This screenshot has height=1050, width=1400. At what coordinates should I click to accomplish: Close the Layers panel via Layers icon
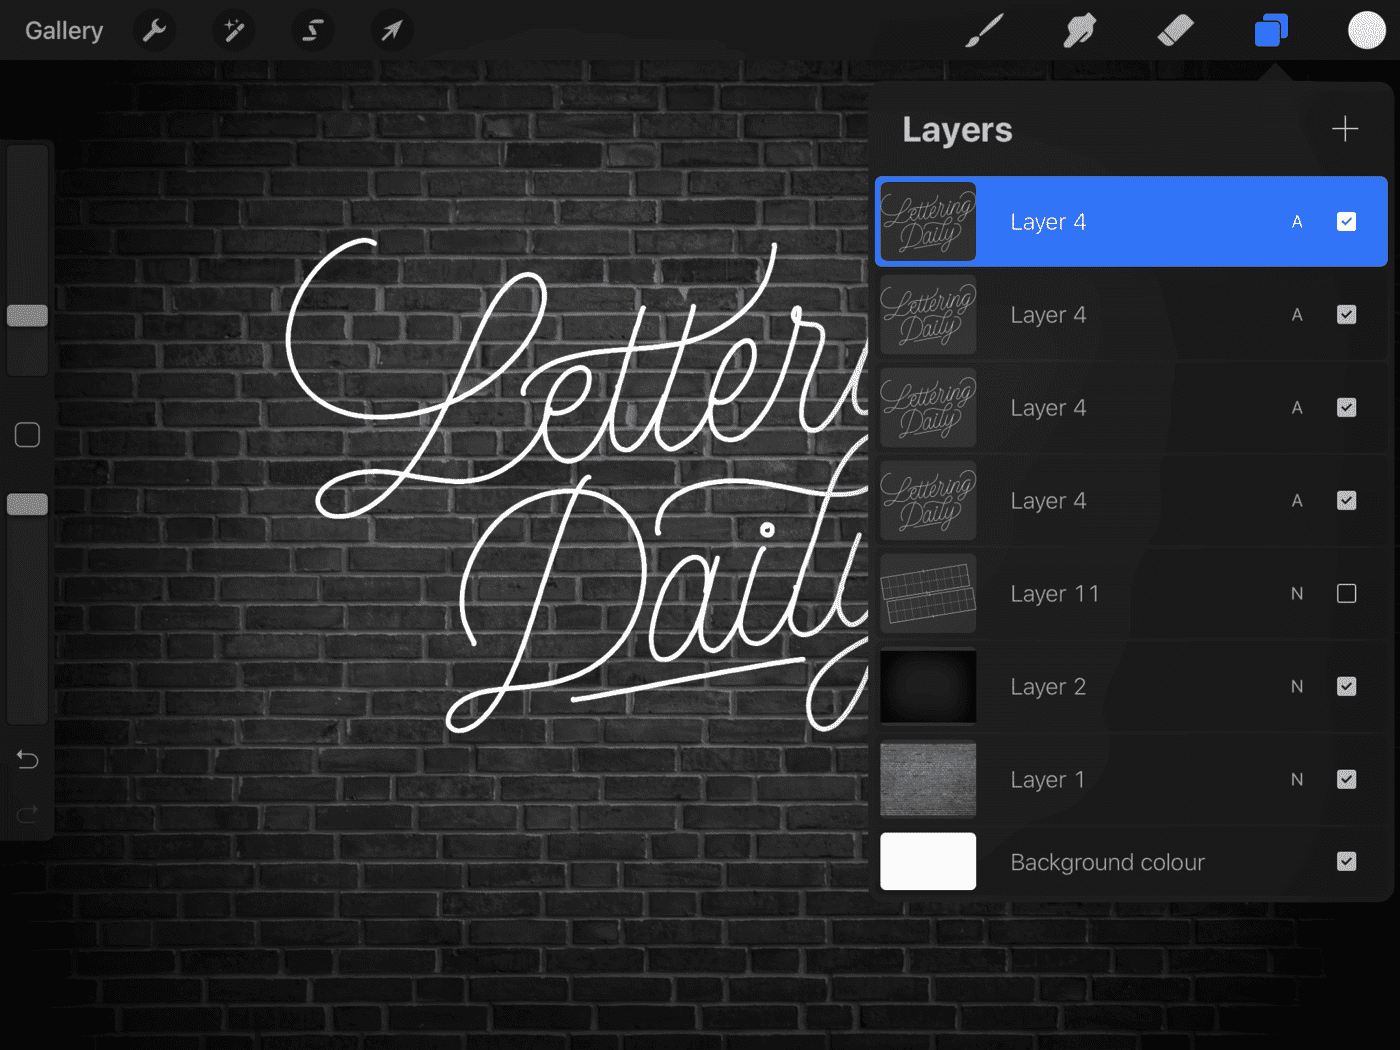pyautogui.click(x=1271, y=31)
